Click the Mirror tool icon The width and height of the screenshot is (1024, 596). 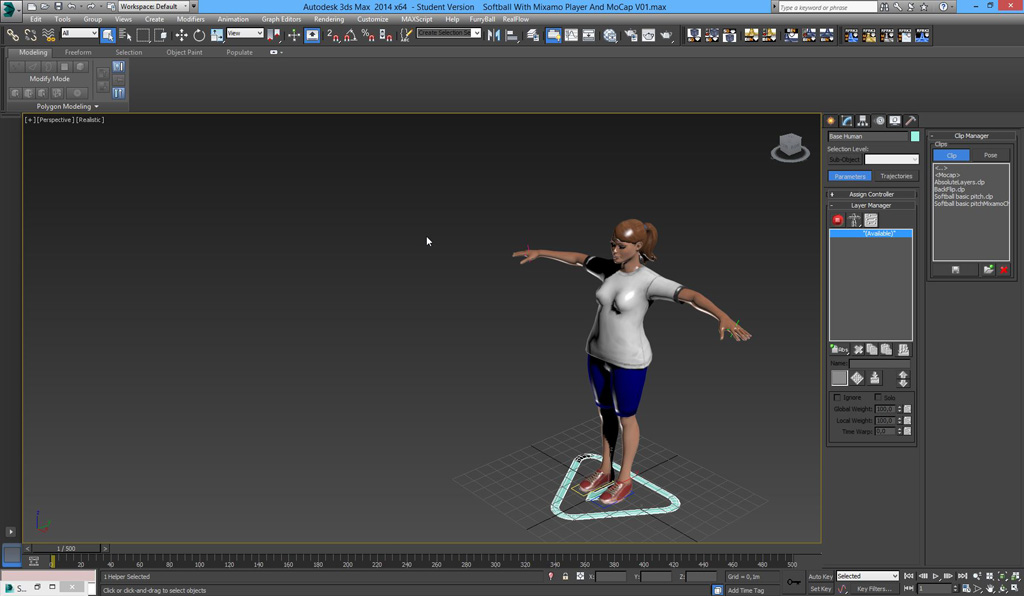[x=494, y=35]
